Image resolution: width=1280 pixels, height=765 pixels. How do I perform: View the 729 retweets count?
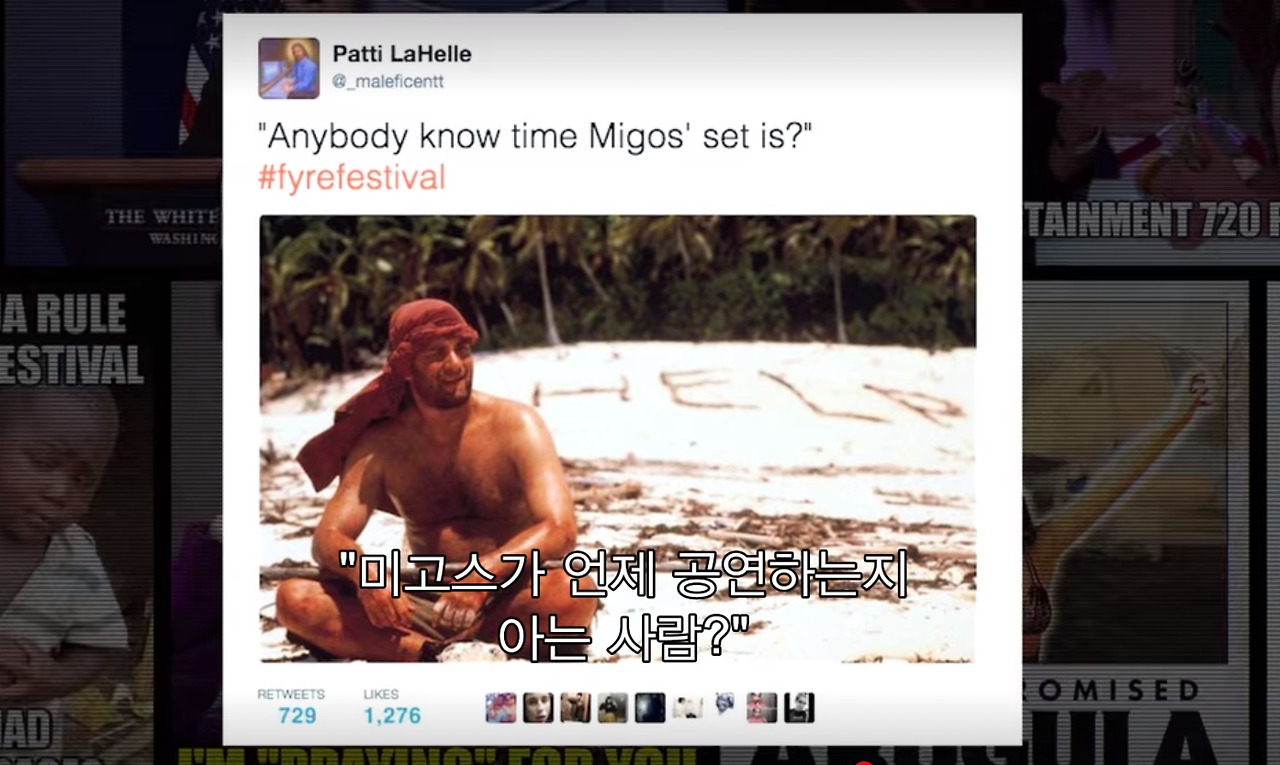coord(297,715)
